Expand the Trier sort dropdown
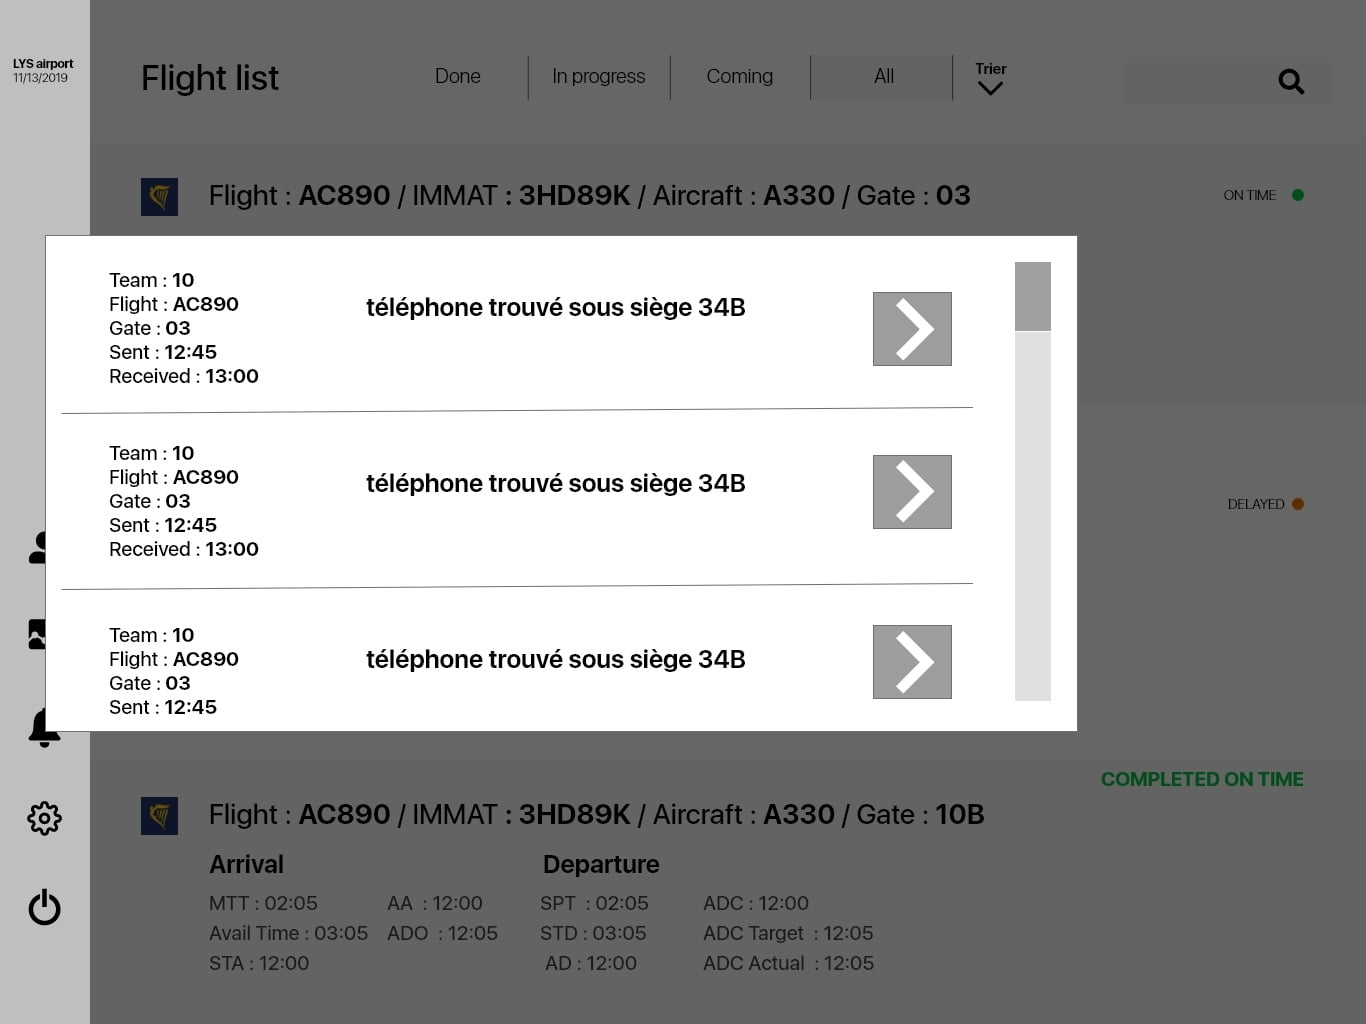1366x1024 pixels. [990, 79]
